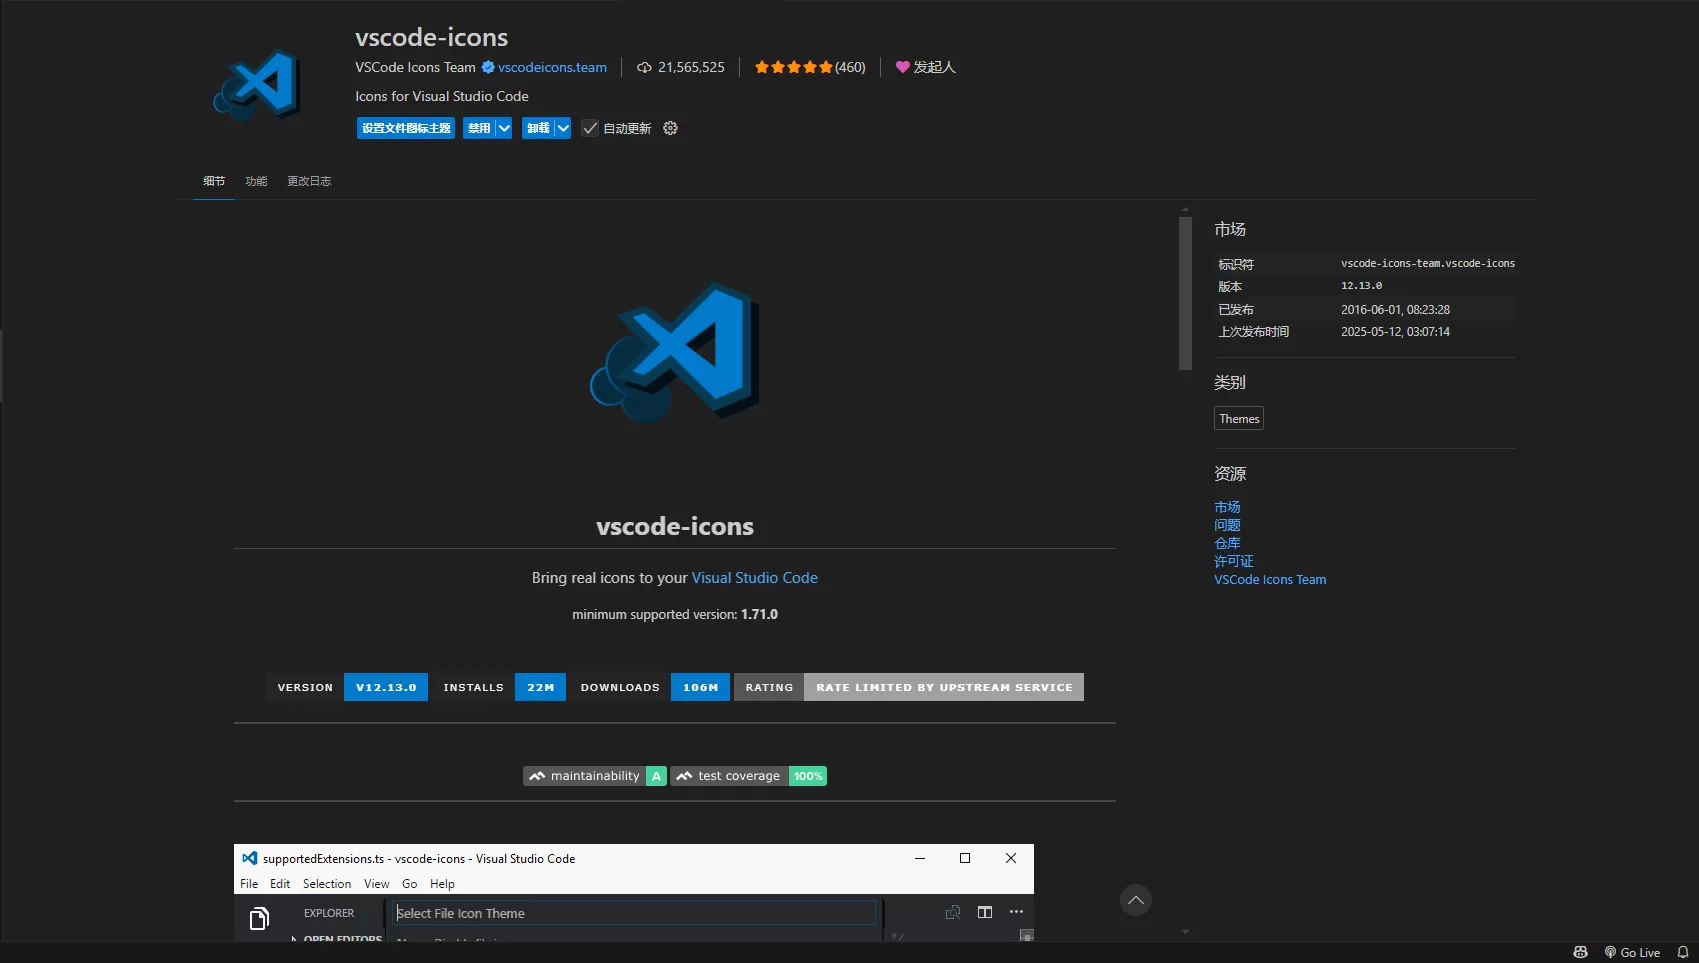Expand the disable button dropdown arrow
The image size is (1699, 963).
pos(504,128)
